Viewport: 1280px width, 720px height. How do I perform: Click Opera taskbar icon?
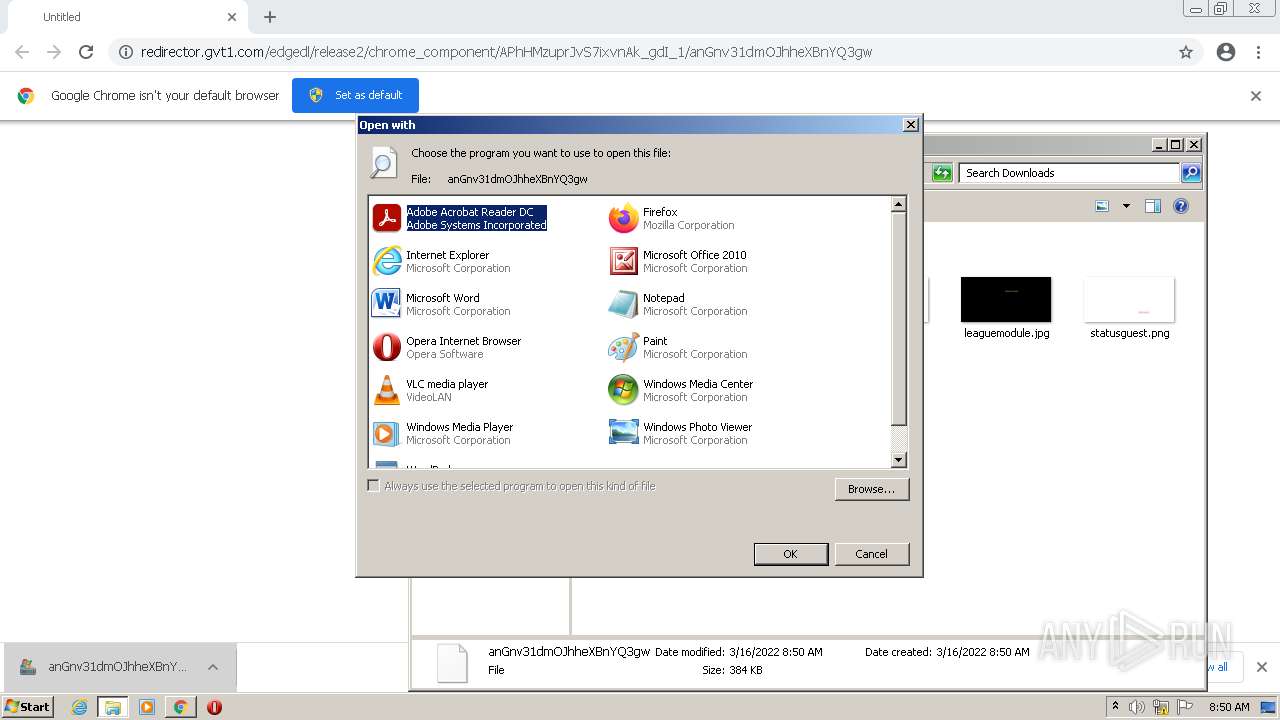(214, 707)
